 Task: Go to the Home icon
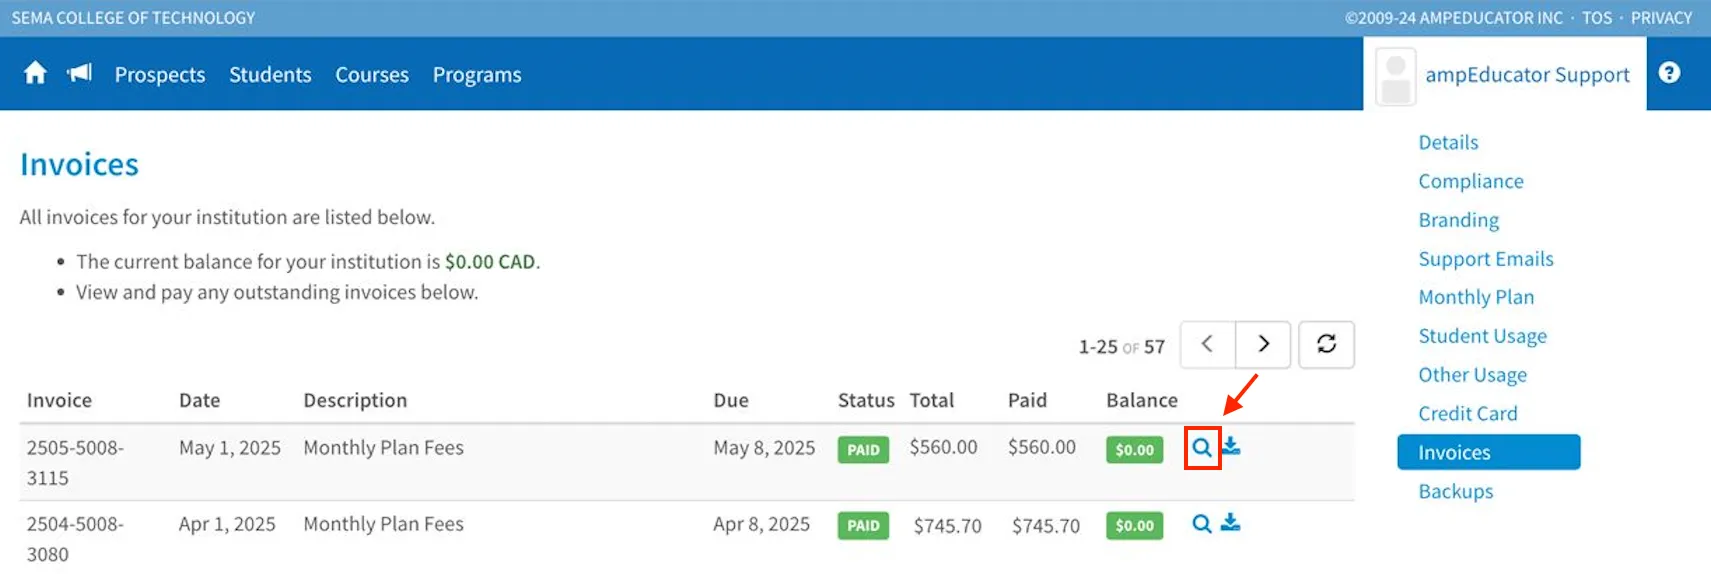35,73
